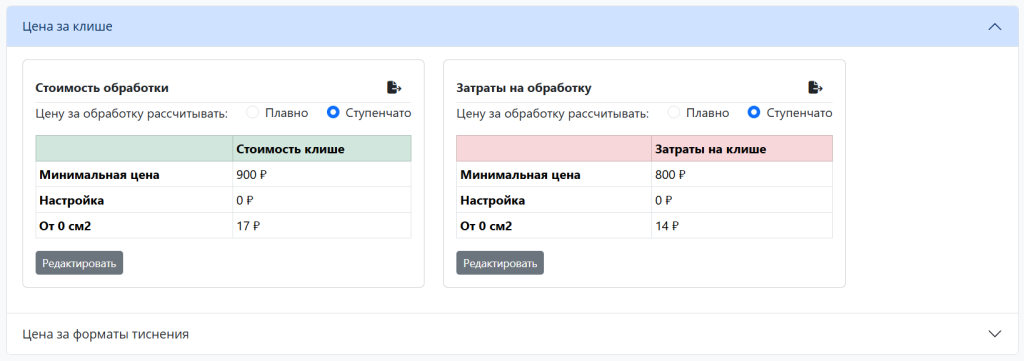Open Цена за клише accordion header
Screen dimensions: 1024x361
click(512, 27)
